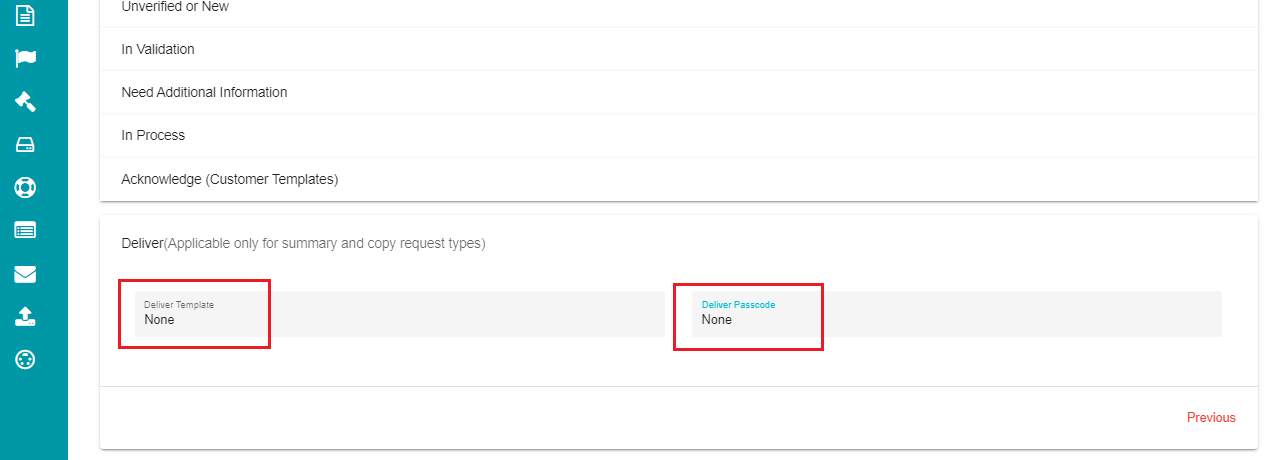
Task: Open the Deliver Template dropdown
Action: click(x=400, y=314)
